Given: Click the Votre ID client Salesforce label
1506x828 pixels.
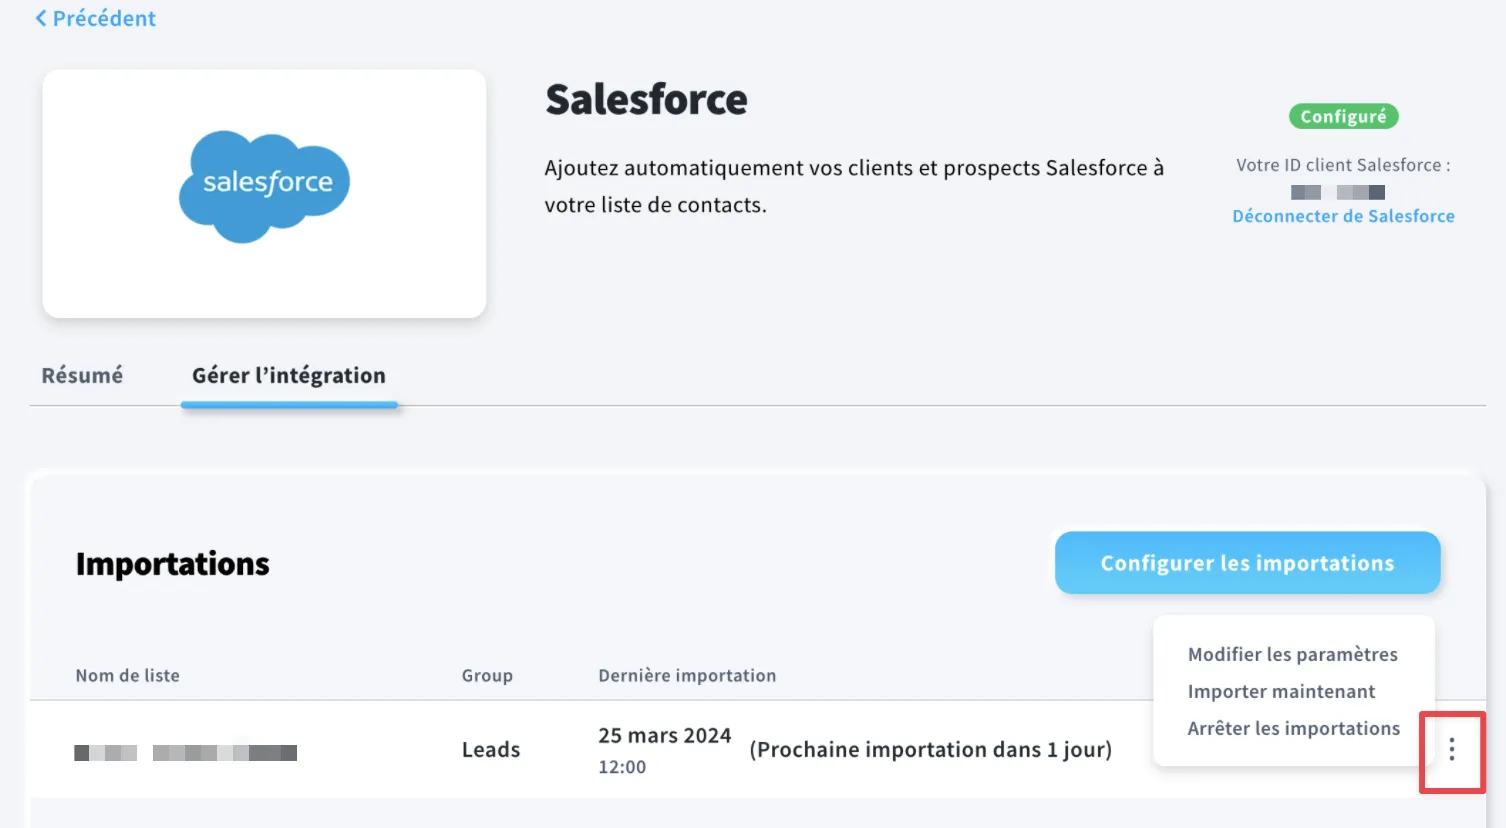Looking at the screenshot, I should [x=1343, y=165].
